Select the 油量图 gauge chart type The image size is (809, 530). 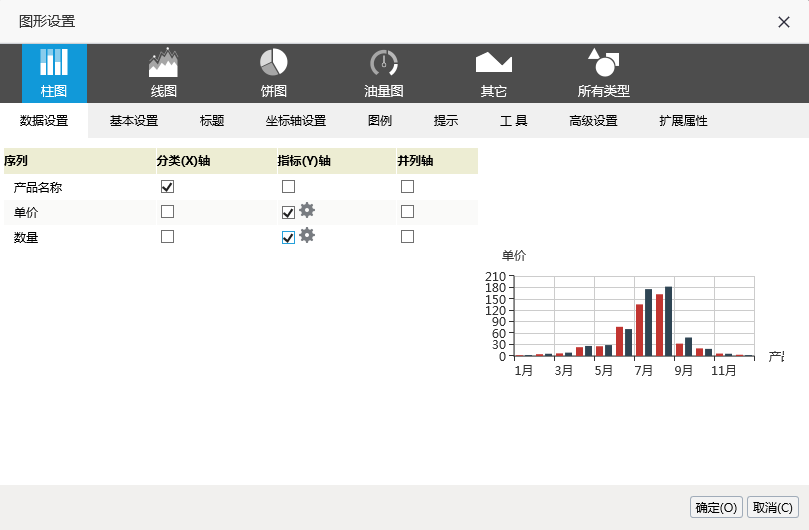click(383, 73)
